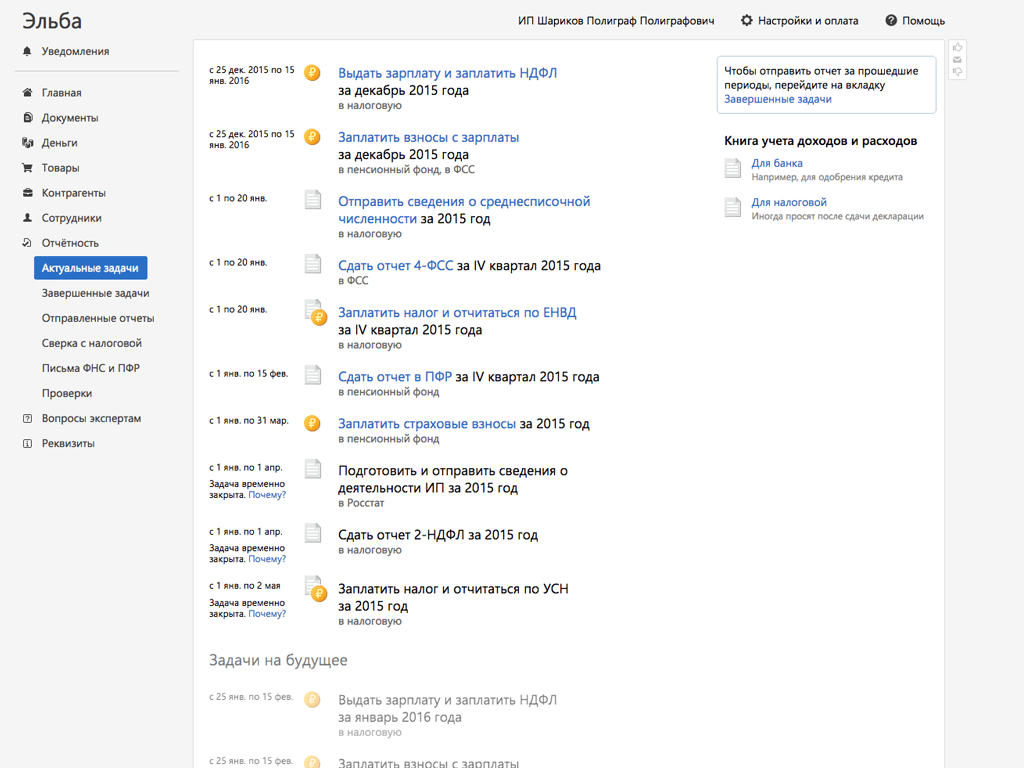Viewport: 1024px width, 768px height.
Task: Open the Проверки section
Action: pos(67,393)
